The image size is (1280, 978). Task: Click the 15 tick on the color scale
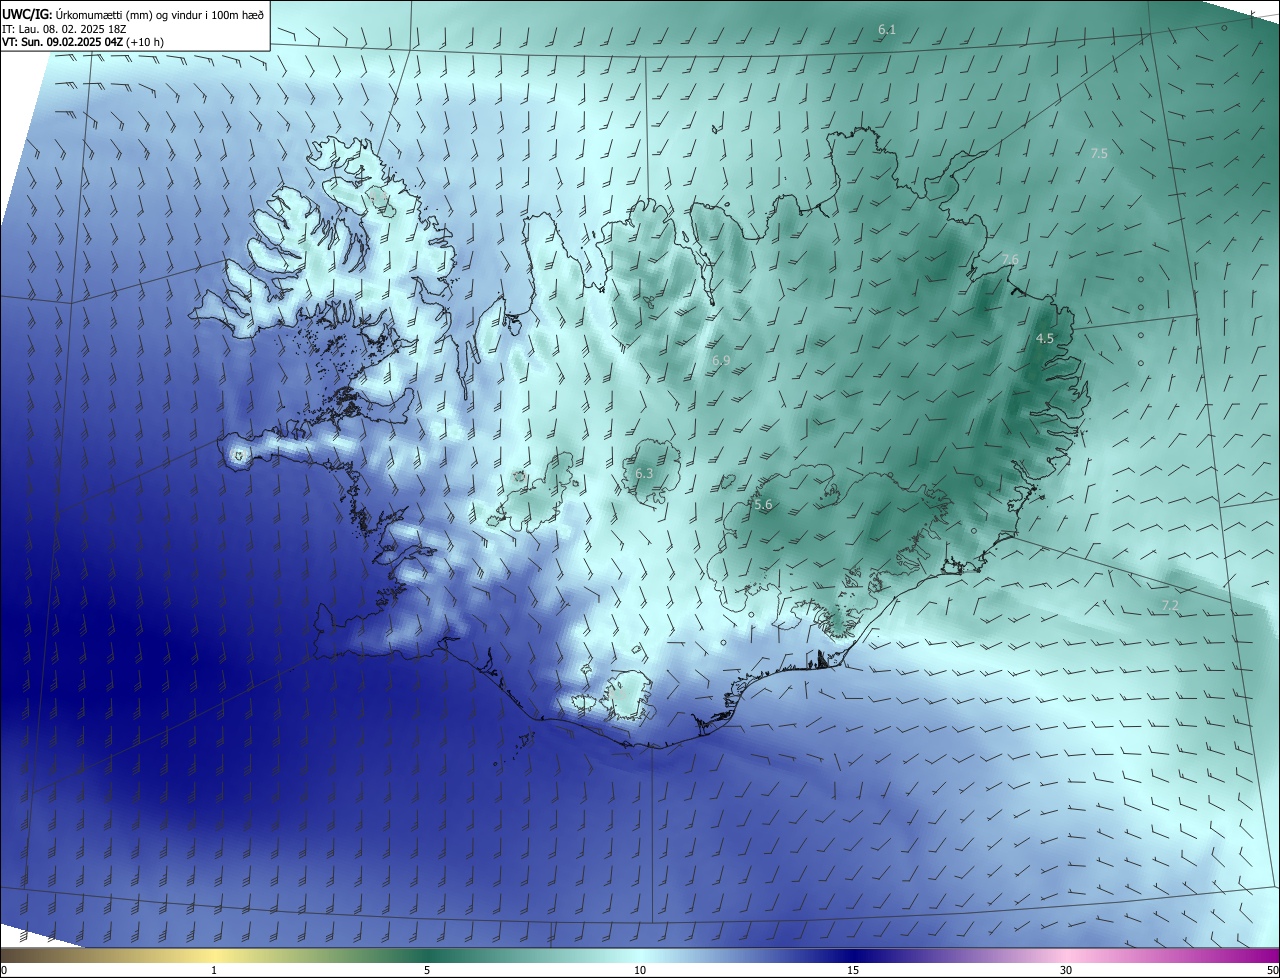(853, 970)
